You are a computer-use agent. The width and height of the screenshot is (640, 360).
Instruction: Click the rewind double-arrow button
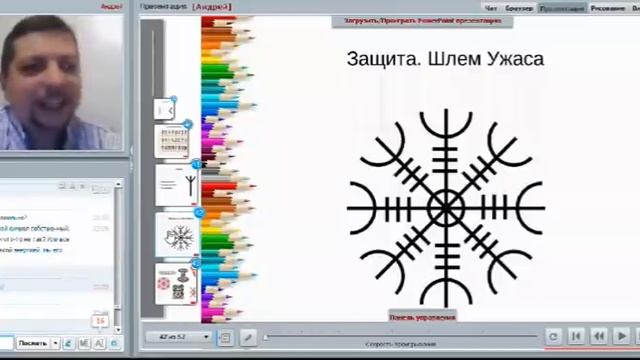599,336
